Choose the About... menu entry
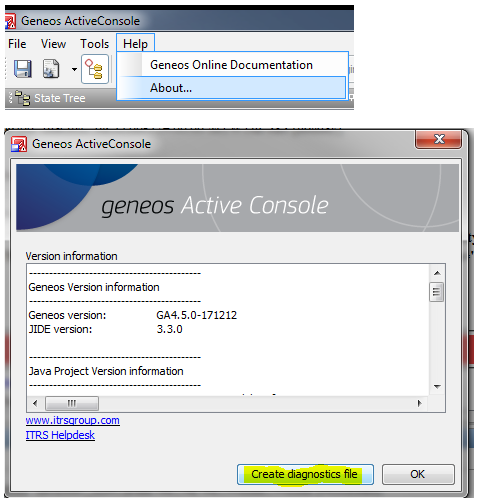This screenshot has height=498, width=477. point(232,88)
